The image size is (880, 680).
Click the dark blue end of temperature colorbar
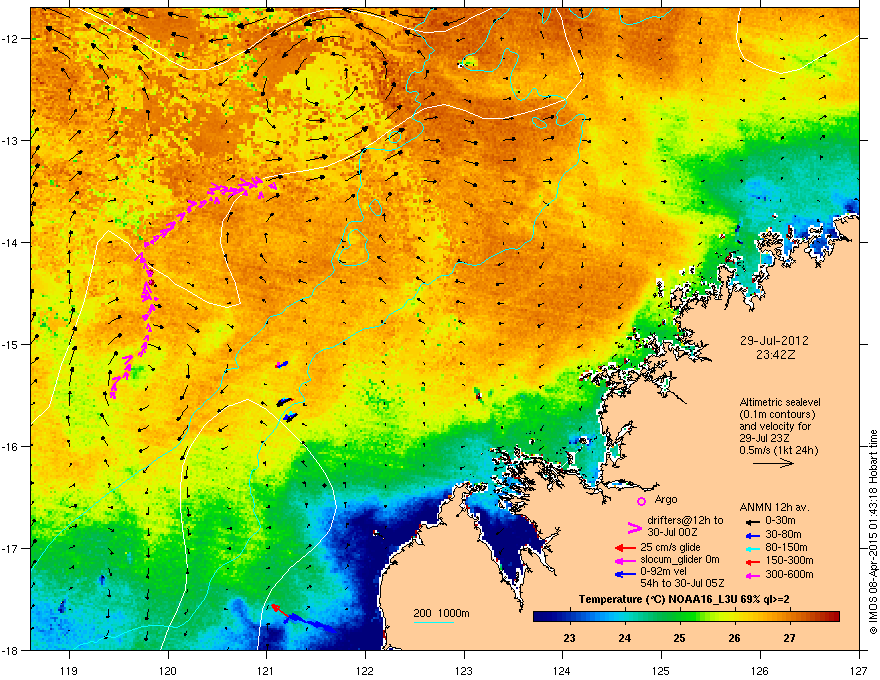pyautogui.click(x=544, y=617)
